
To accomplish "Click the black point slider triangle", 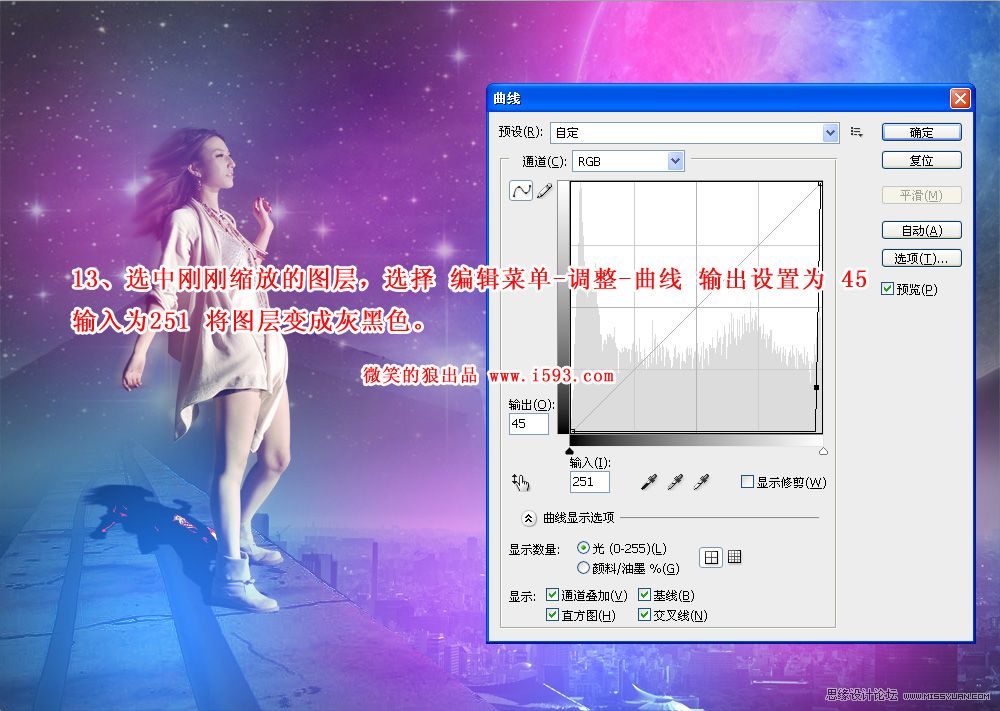I will click(570, 451).
